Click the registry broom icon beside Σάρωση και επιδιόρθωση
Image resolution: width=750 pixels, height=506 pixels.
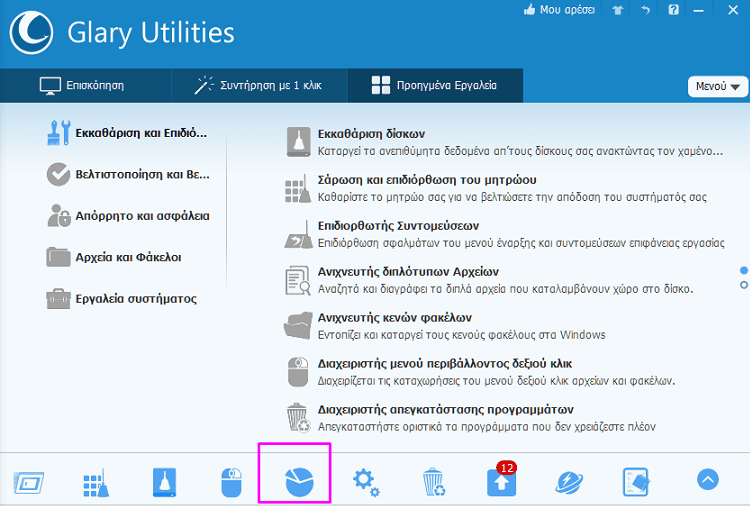(x=298, y=188)
